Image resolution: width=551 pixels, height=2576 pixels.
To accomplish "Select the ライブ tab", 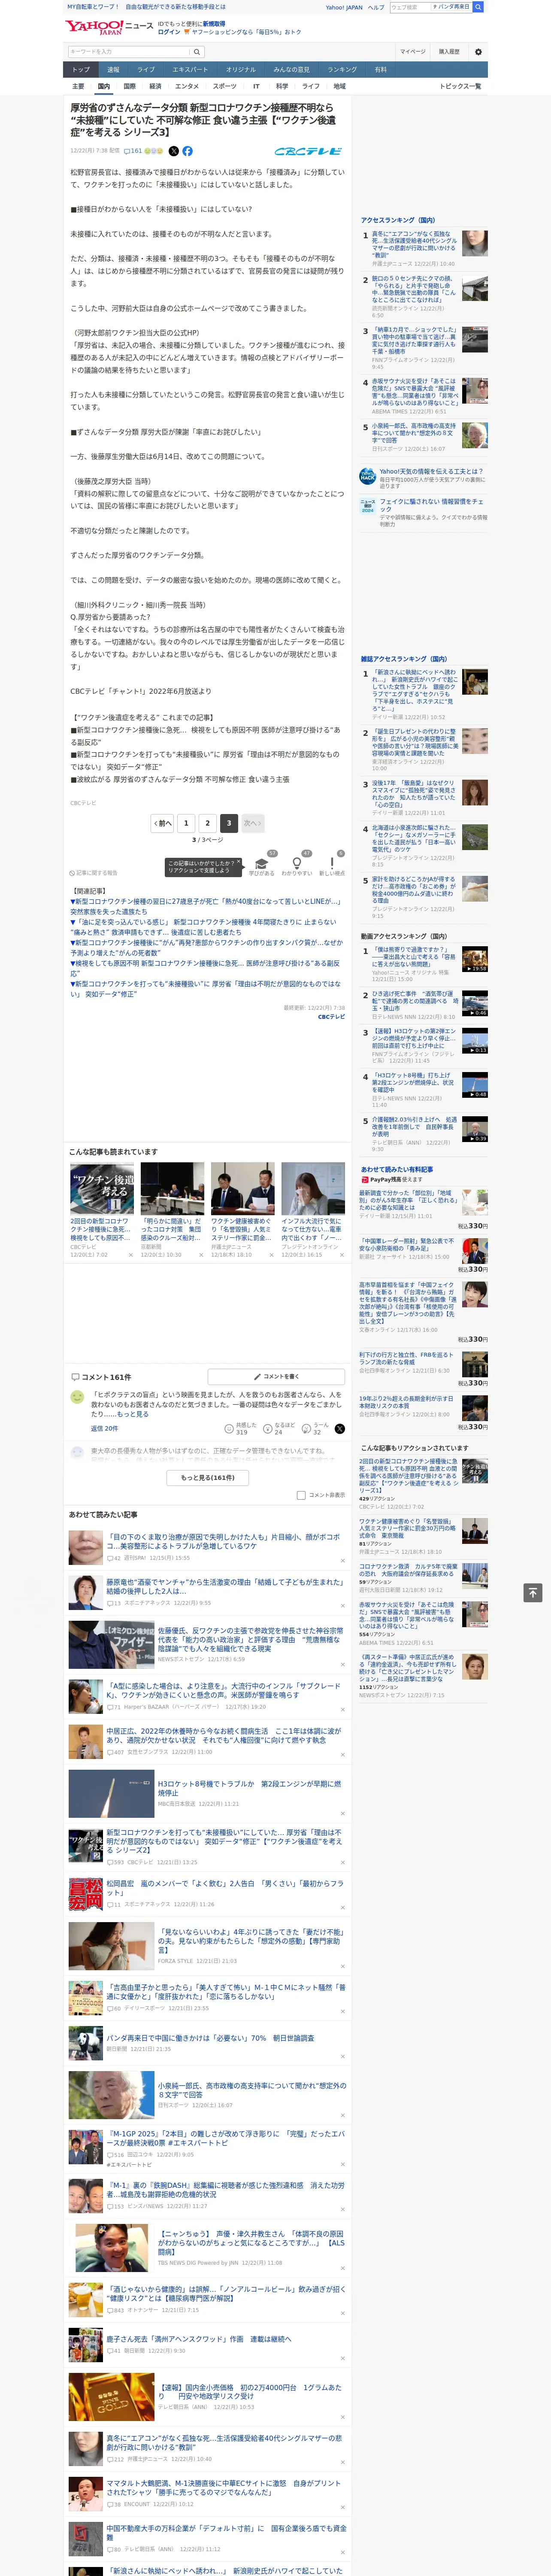I will 146,70.
